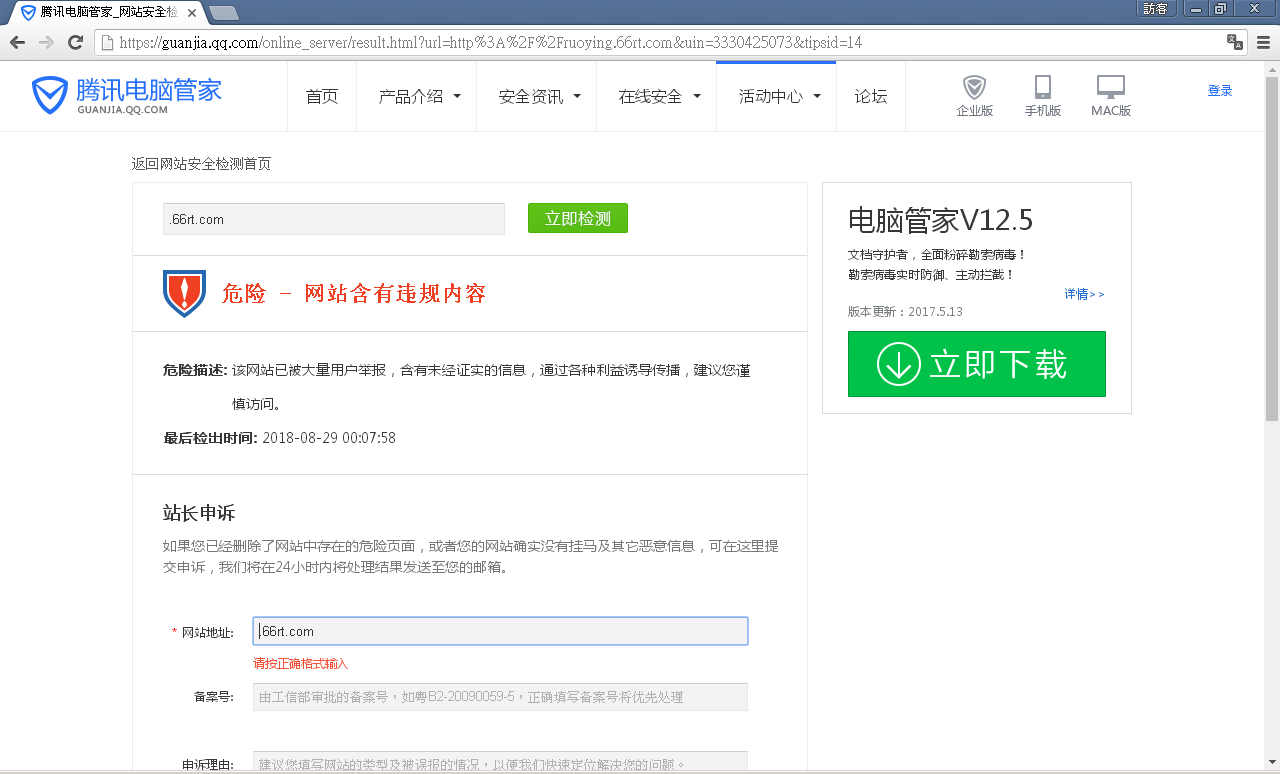
Task: Click the 电脑管家V12.5 heading
Action: point(940,219)
